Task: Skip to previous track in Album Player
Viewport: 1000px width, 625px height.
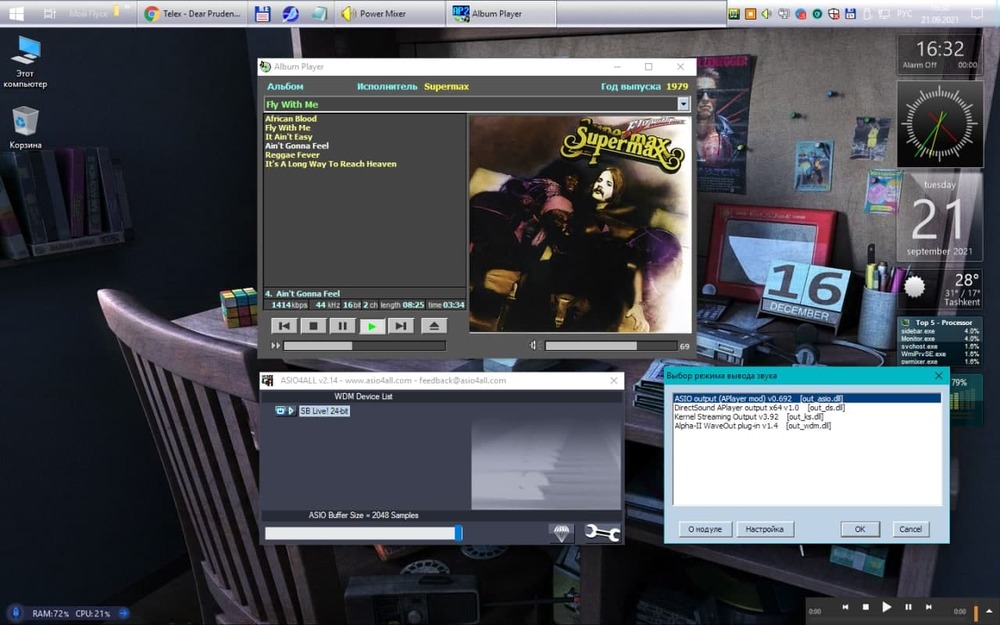Action: coord(284,326)
